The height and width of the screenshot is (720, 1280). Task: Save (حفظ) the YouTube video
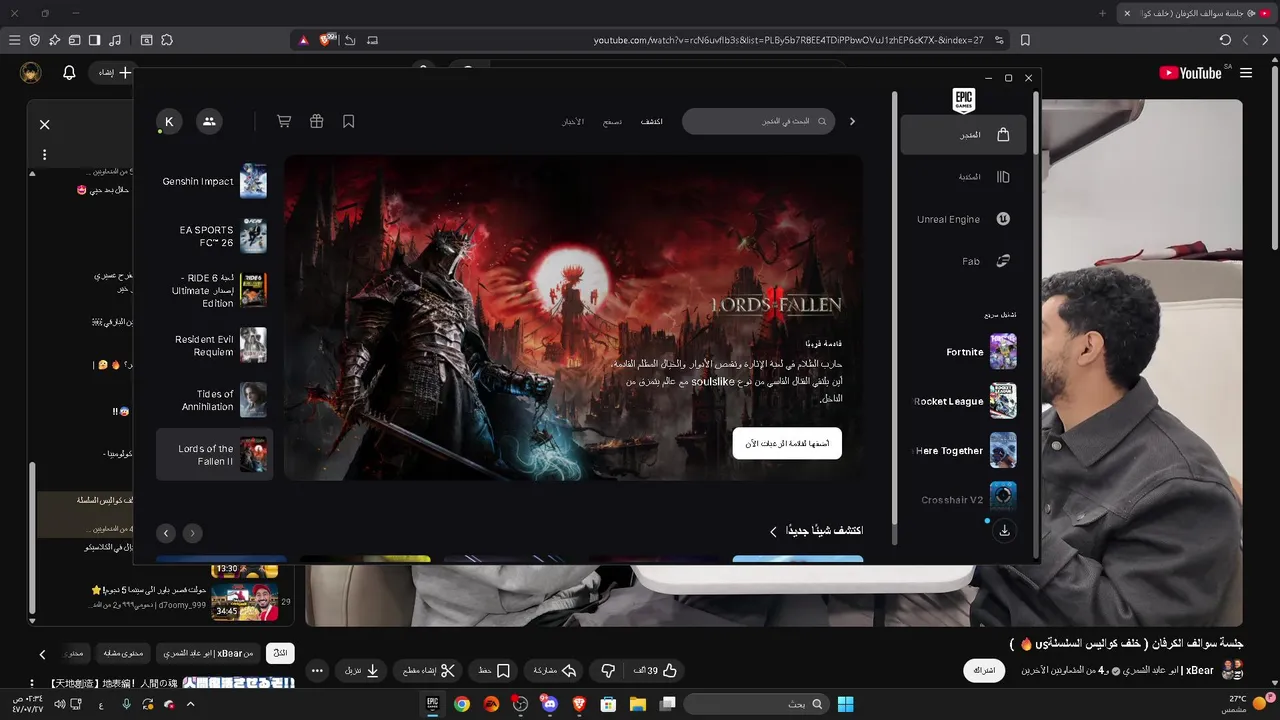[493, 671]
